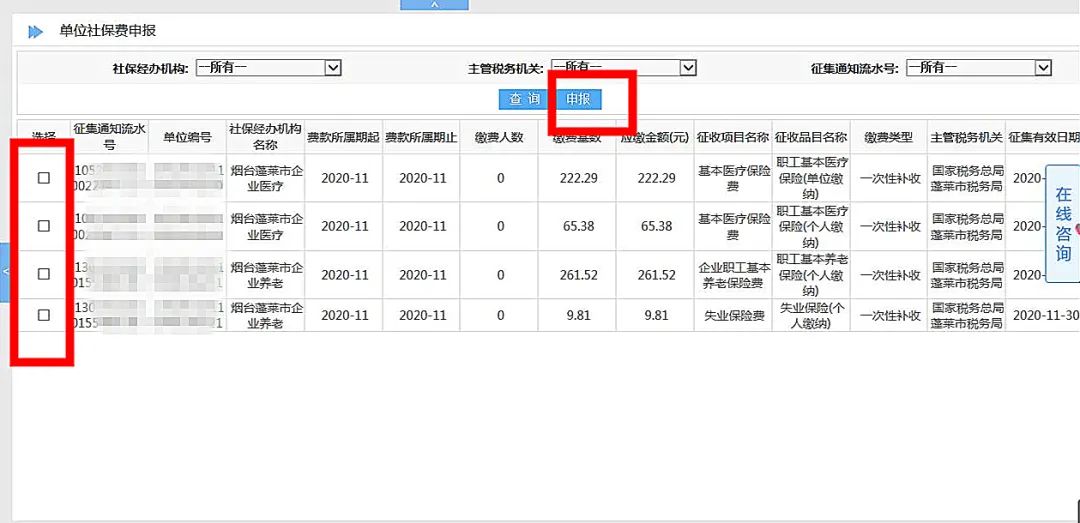Open the 主管税务机关 dropdown
Screen dimensions: 1080x523
click(624, 68)
